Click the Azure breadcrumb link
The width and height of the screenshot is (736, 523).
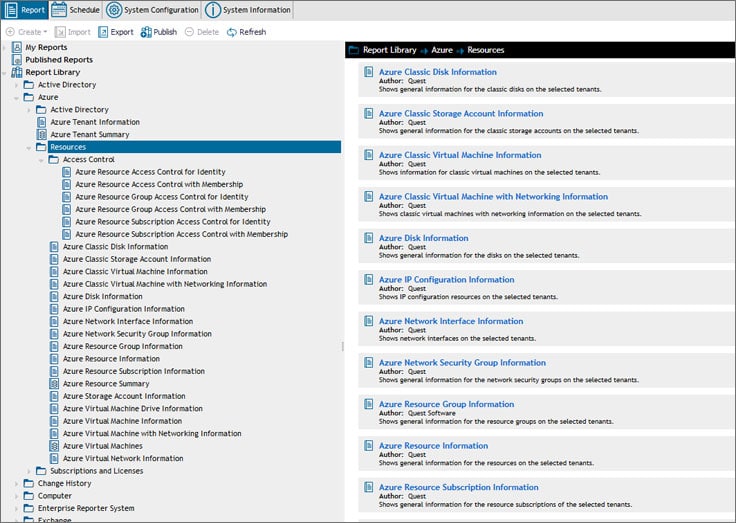(x=442, y=50)
